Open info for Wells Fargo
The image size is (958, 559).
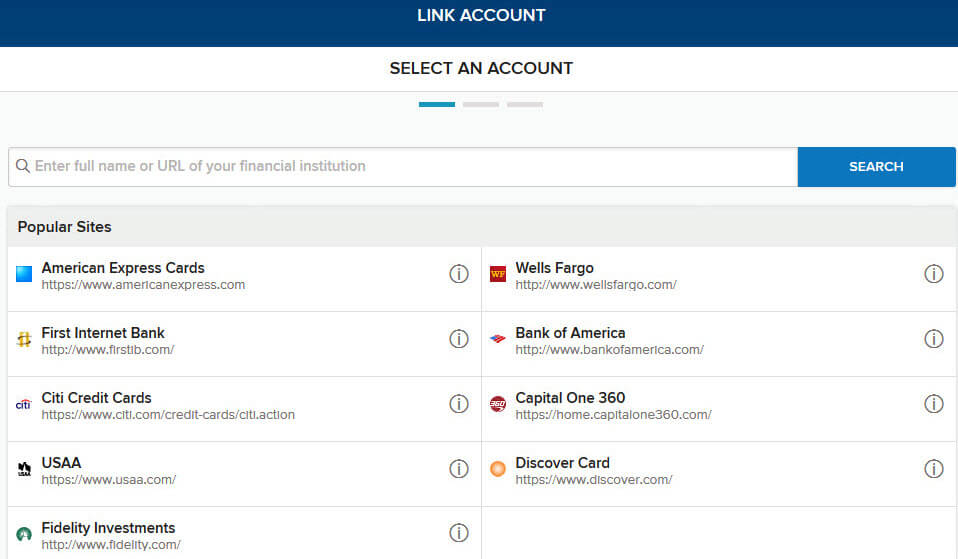[x=934, y=274]
